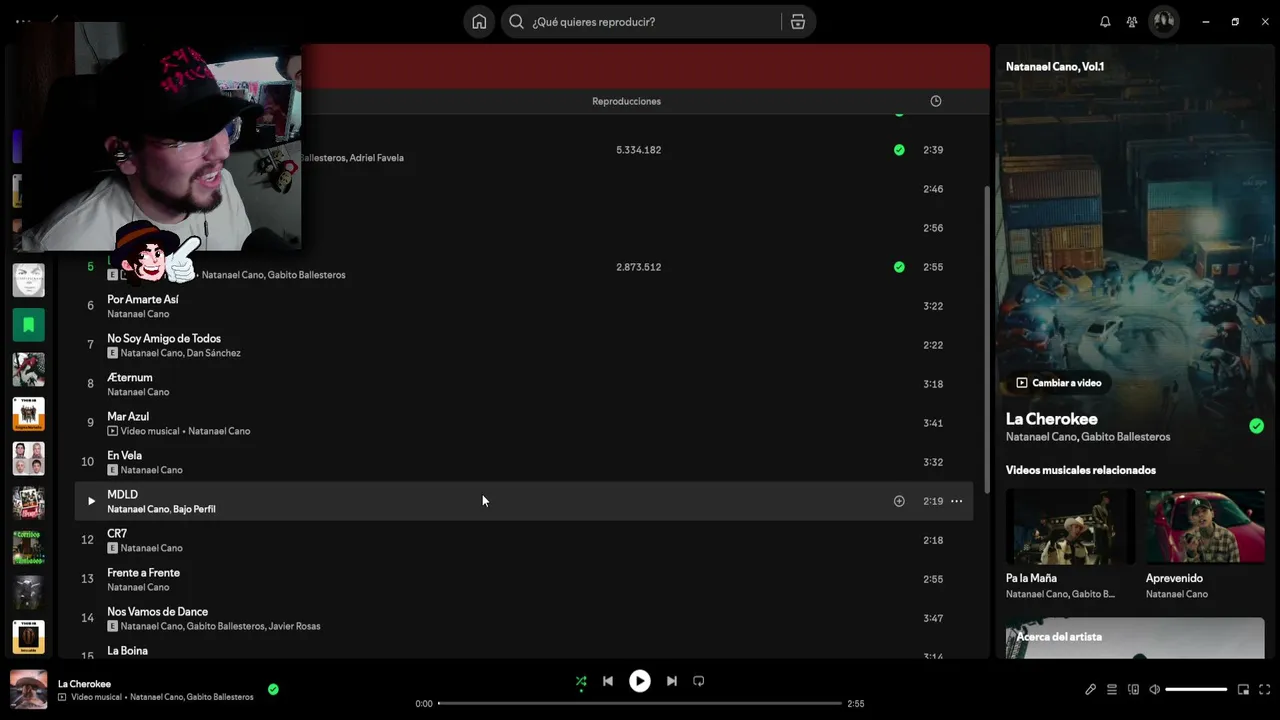Screen dimensions: 1280x720
Task: Open the La Cherokee title in right panel
Action: click(x=1052, y=419)
